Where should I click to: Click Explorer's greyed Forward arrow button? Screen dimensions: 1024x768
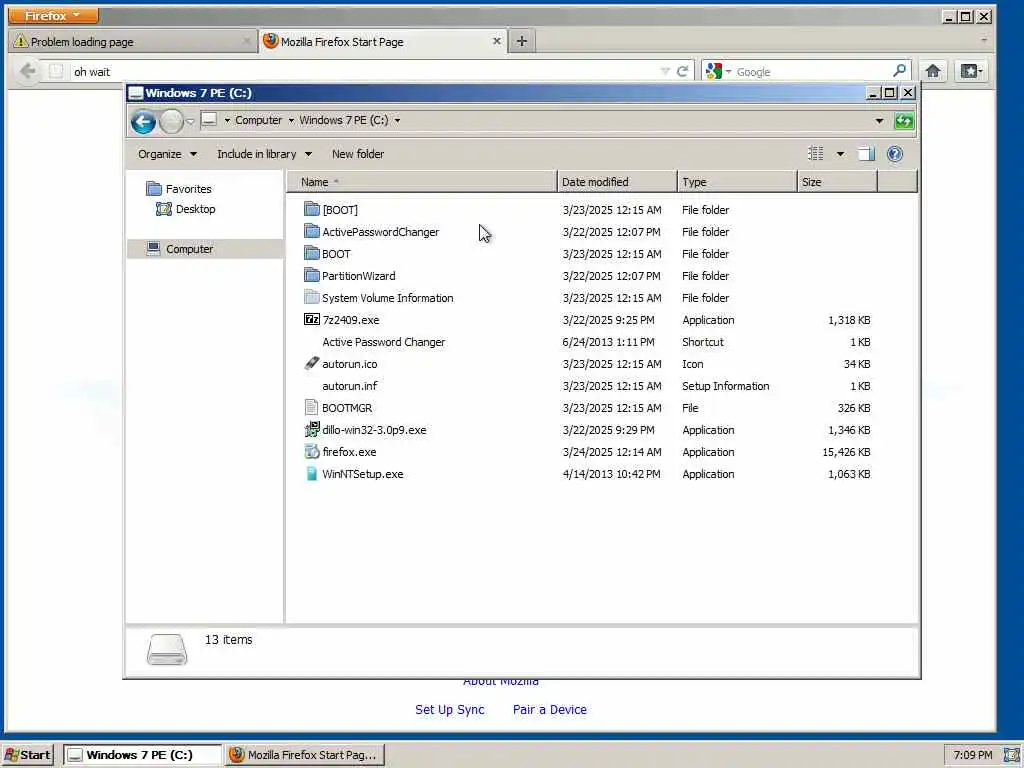[171, 121]
